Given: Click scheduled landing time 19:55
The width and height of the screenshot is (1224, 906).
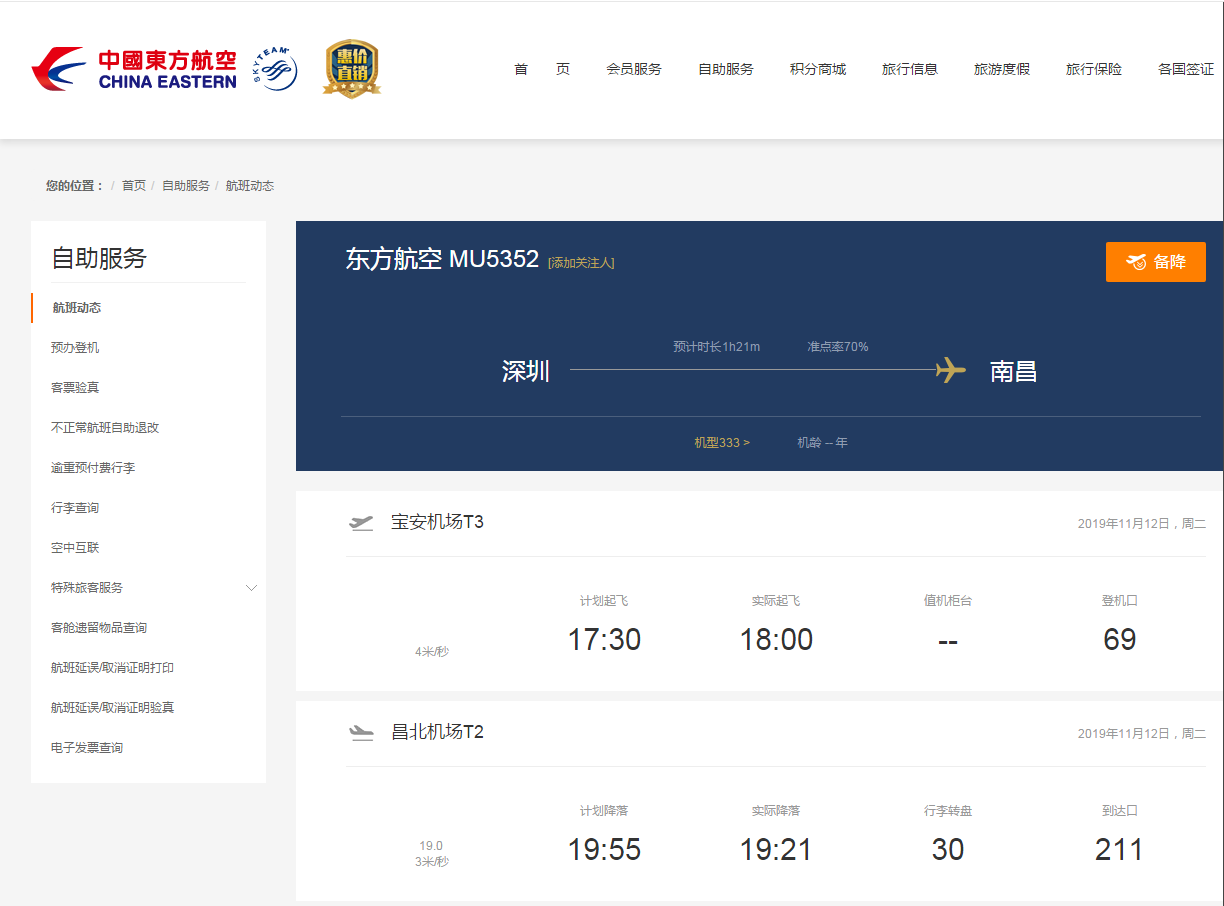Looking at the screenshot, I should (604, 850).
